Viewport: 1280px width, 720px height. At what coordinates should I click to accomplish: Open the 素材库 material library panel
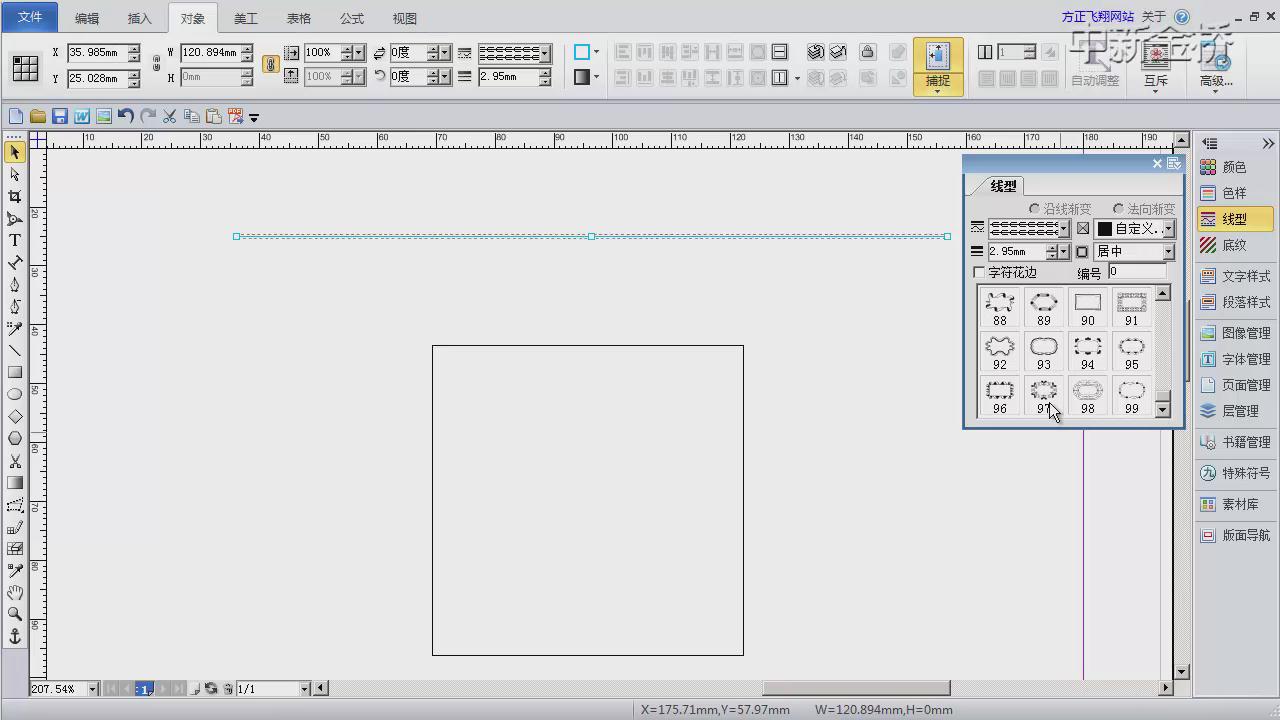point(1235,505)
